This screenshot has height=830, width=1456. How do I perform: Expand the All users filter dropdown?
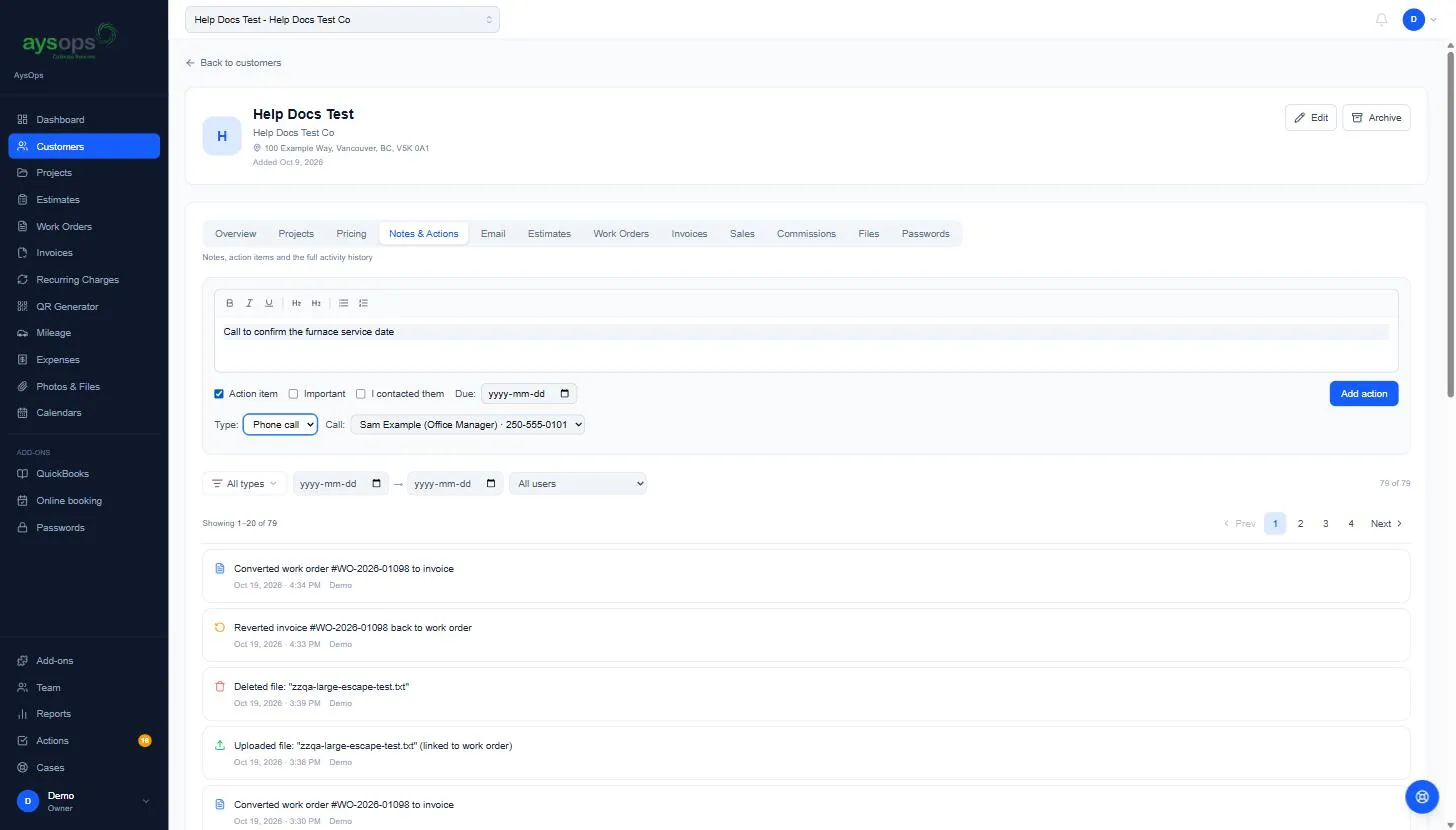578,484
